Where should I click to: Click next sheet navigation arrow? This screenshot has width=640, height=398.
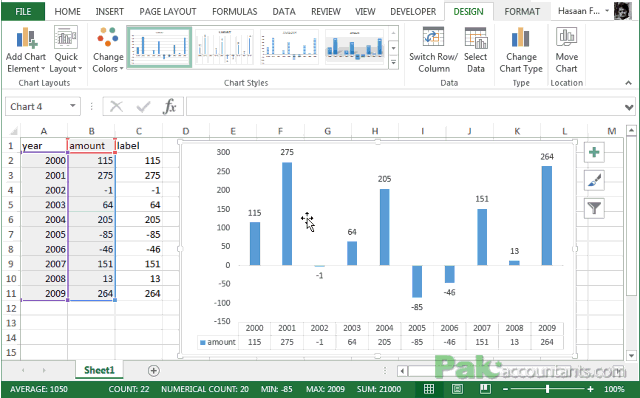[44, 371]
